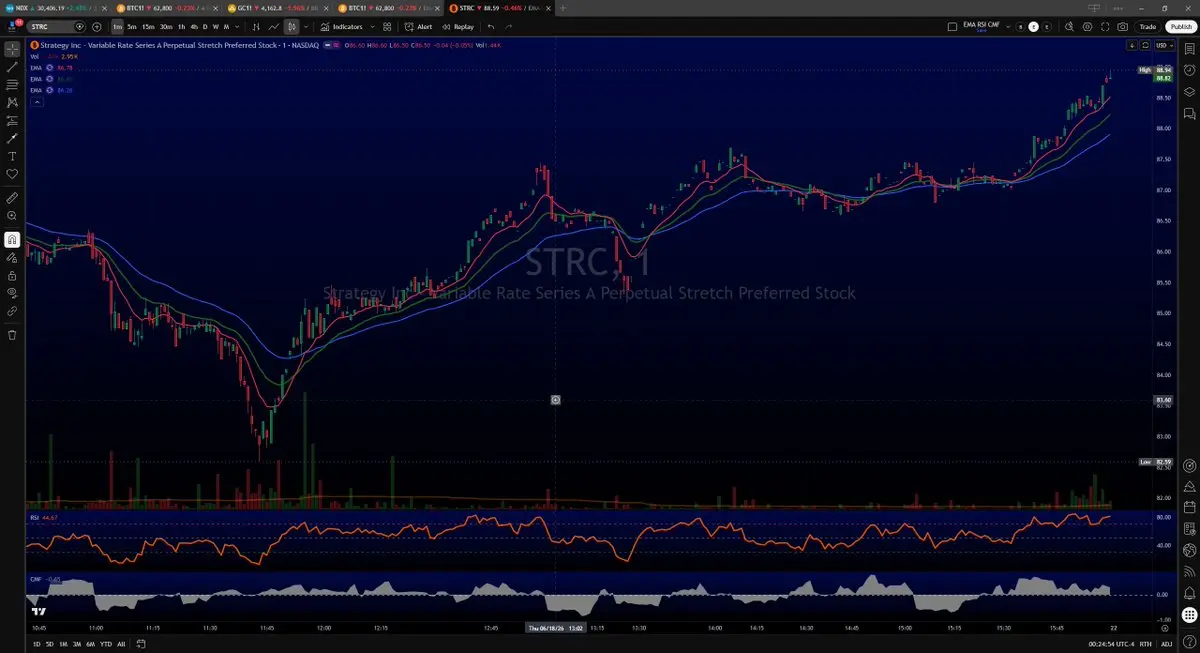1200x653 pixels.
Task: Take a chart snapshot with camera icon
Action: pos(1123,27)
